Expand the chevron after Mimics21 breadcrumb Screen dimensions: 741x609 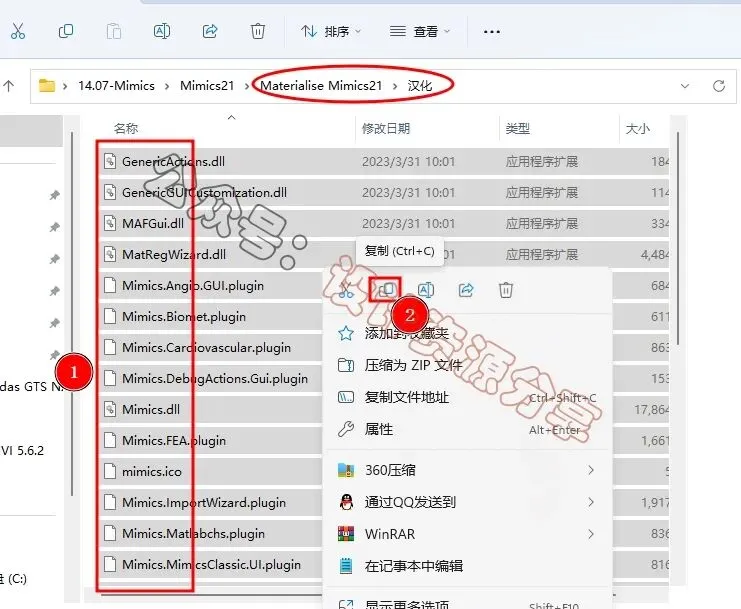[247, 86]
